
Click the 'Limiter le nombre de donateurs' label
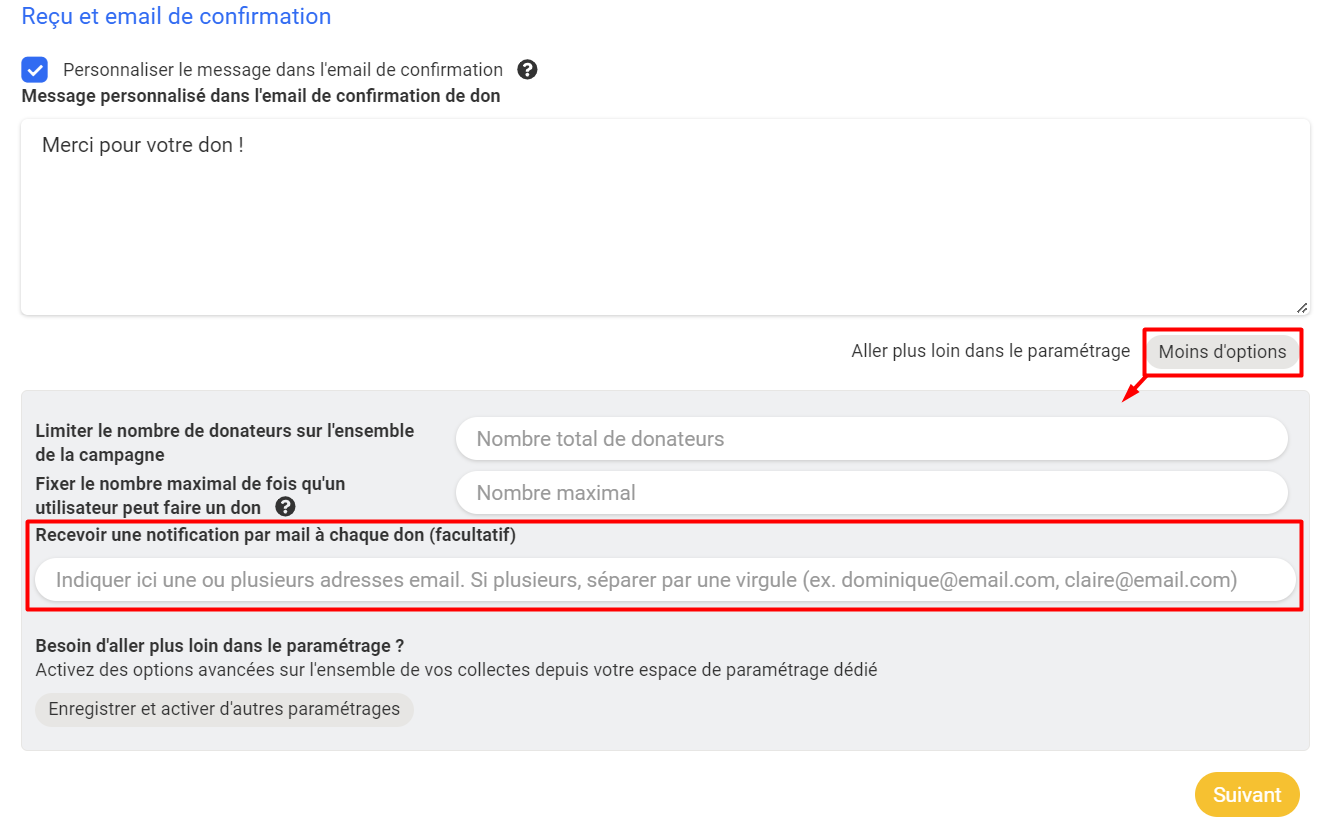point(225,443)
